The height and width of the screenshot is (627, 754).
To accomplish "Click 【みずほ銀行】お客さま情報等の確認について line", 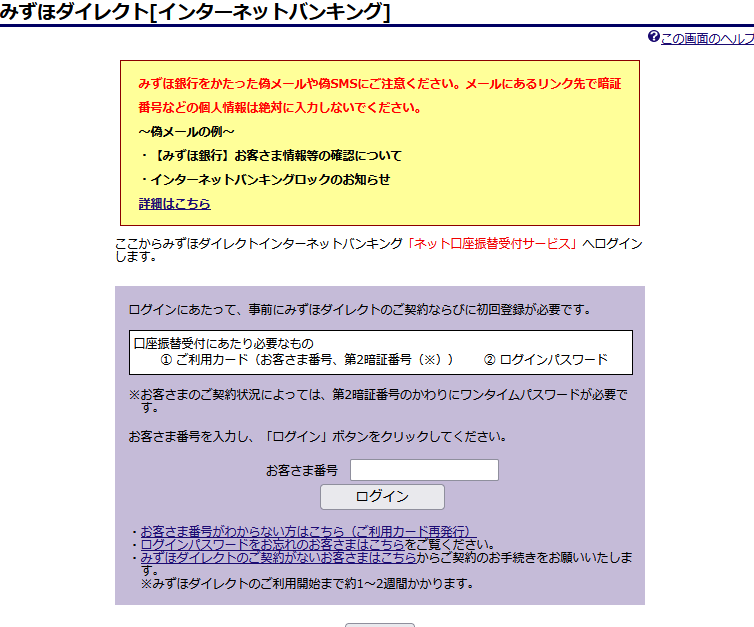I will pyautogui.click(x=271, y=155).
